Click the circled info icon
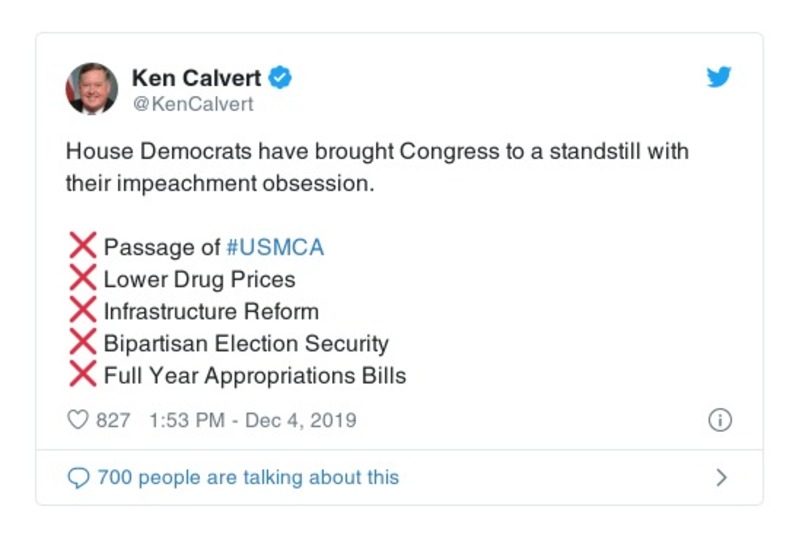The height and width of the screenshot is (538, 799). (720, 420)
